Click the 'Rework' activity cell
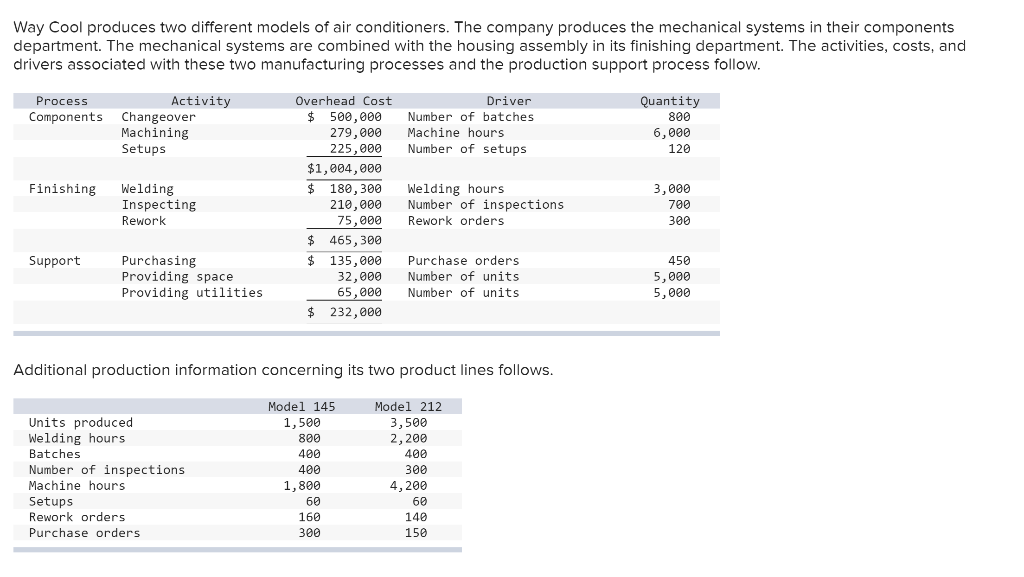Viewport: 1024px width, 577px height. [x=144, y=221]
